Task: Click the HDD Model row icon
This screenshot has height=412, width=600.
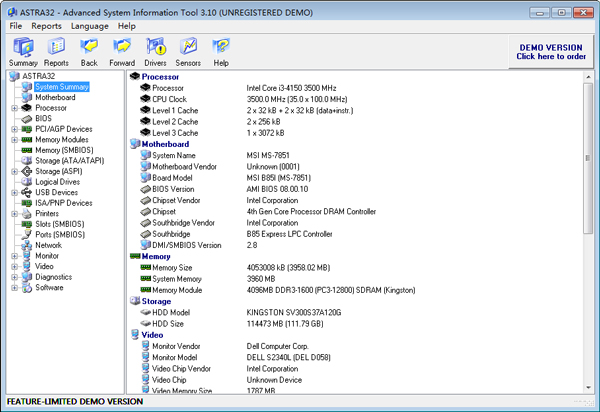Action: click(x=145, y=312)
